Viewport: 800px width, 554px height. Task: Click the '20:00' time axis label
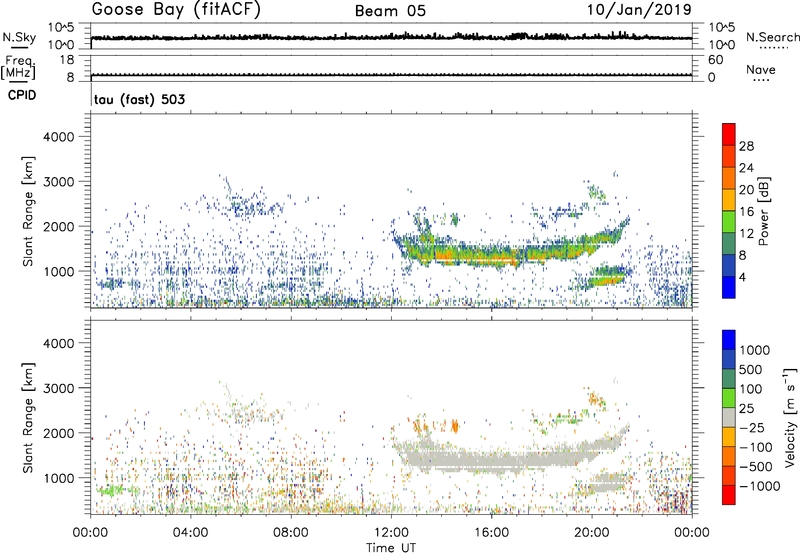[592, 533]
